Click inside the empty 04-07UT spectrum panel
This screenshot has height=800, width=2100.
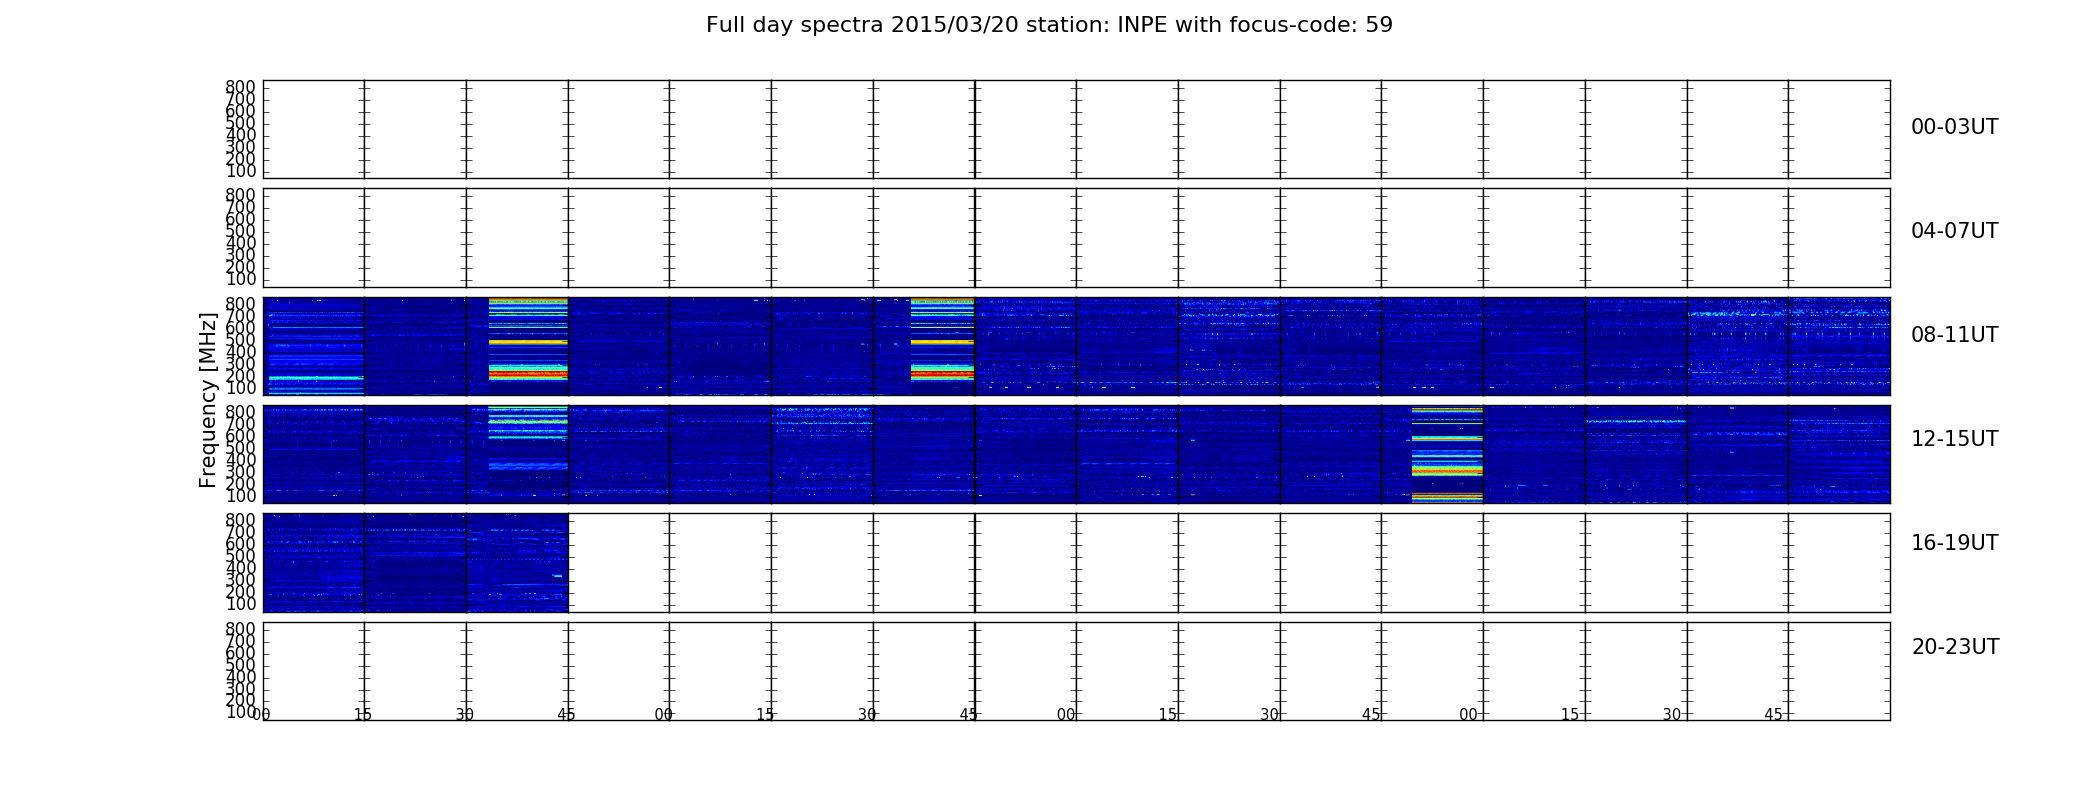tap(1076, 238)
